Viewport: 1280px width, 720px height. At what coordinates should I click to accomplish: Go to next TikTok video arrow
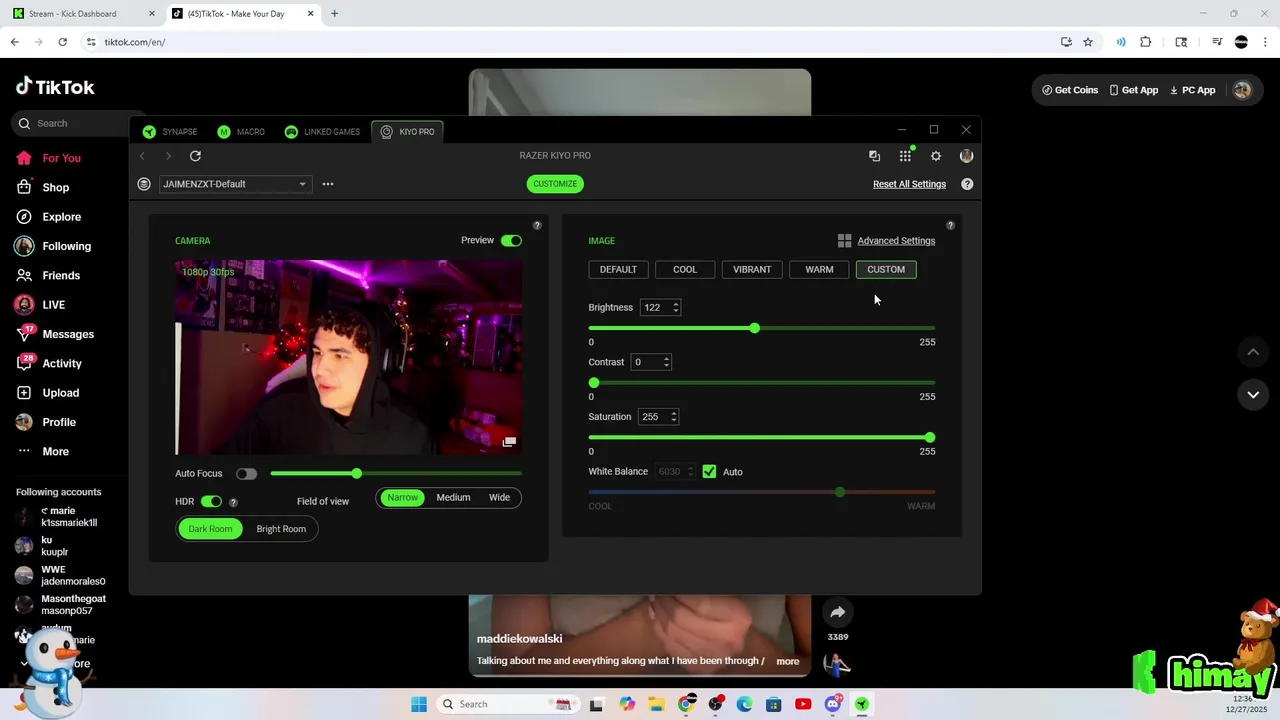(1253, 395)
